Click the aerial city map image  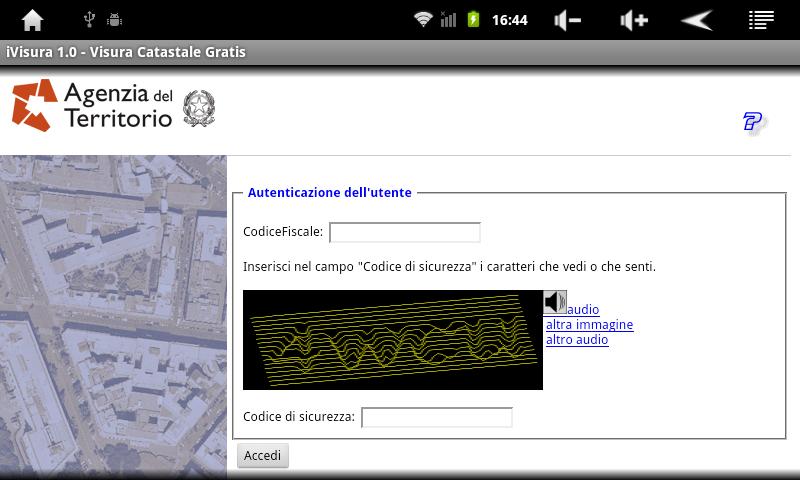coord(113,315)
